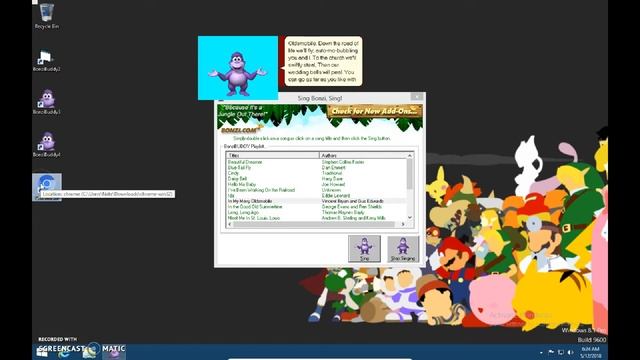Image resolution: width=640 pixels, height=360 pixels.
Task: Open the Action Center flag icon
Action: pyautogui.click(x=551, y=352)
